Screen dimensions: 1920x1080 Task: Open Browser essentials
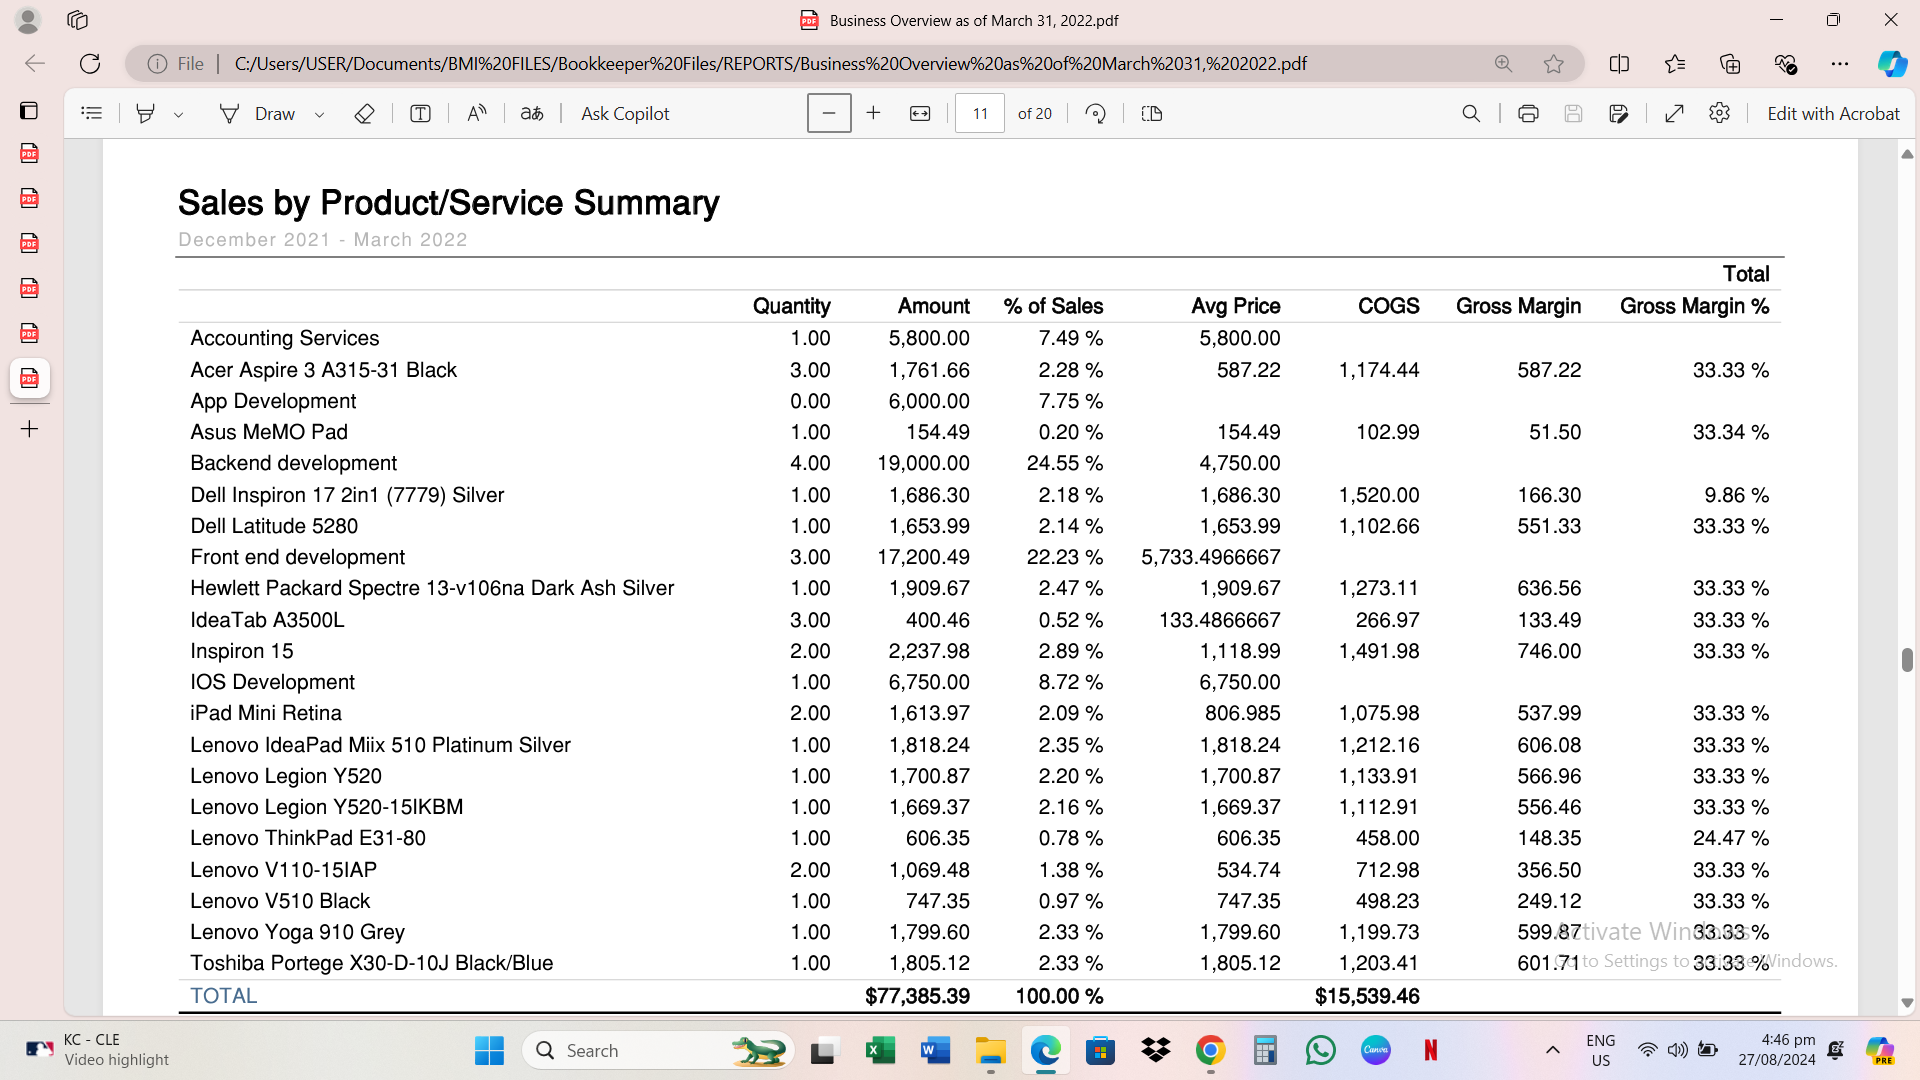[x=1785, y=63]
